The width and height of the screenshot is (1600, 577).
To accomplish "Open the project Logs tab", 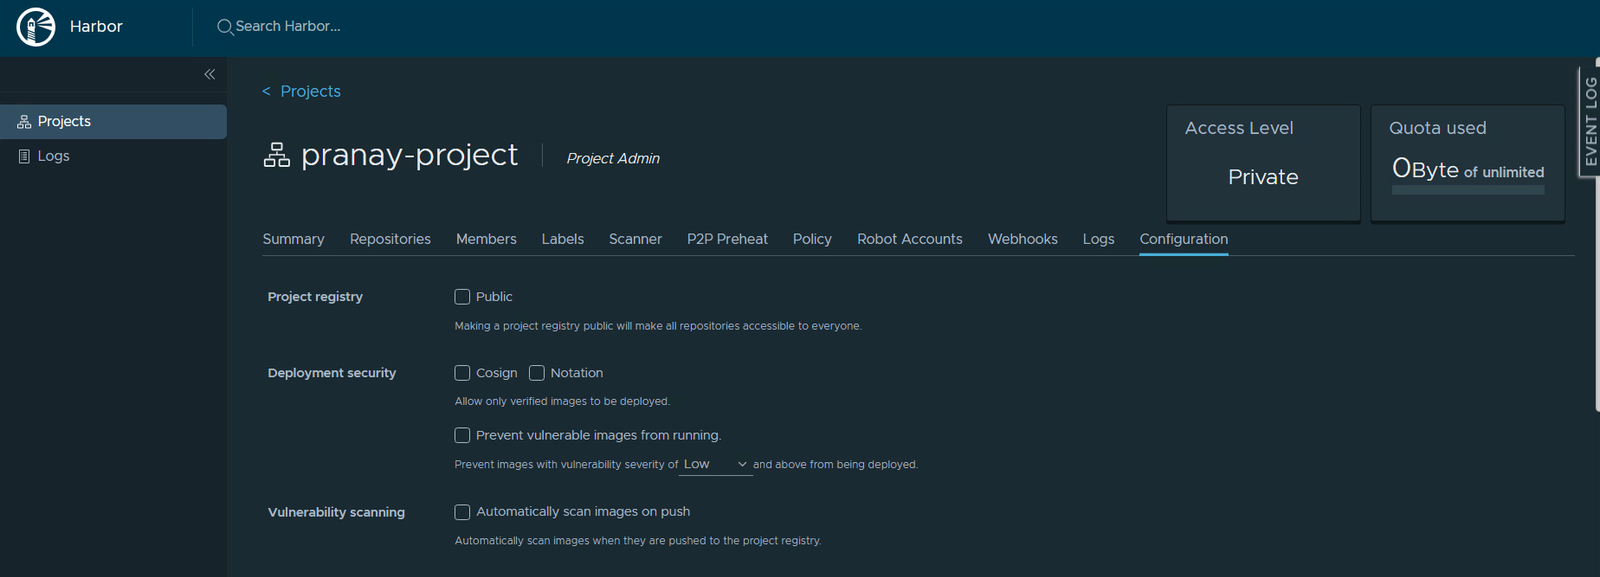I will [x=1098, y=239].
